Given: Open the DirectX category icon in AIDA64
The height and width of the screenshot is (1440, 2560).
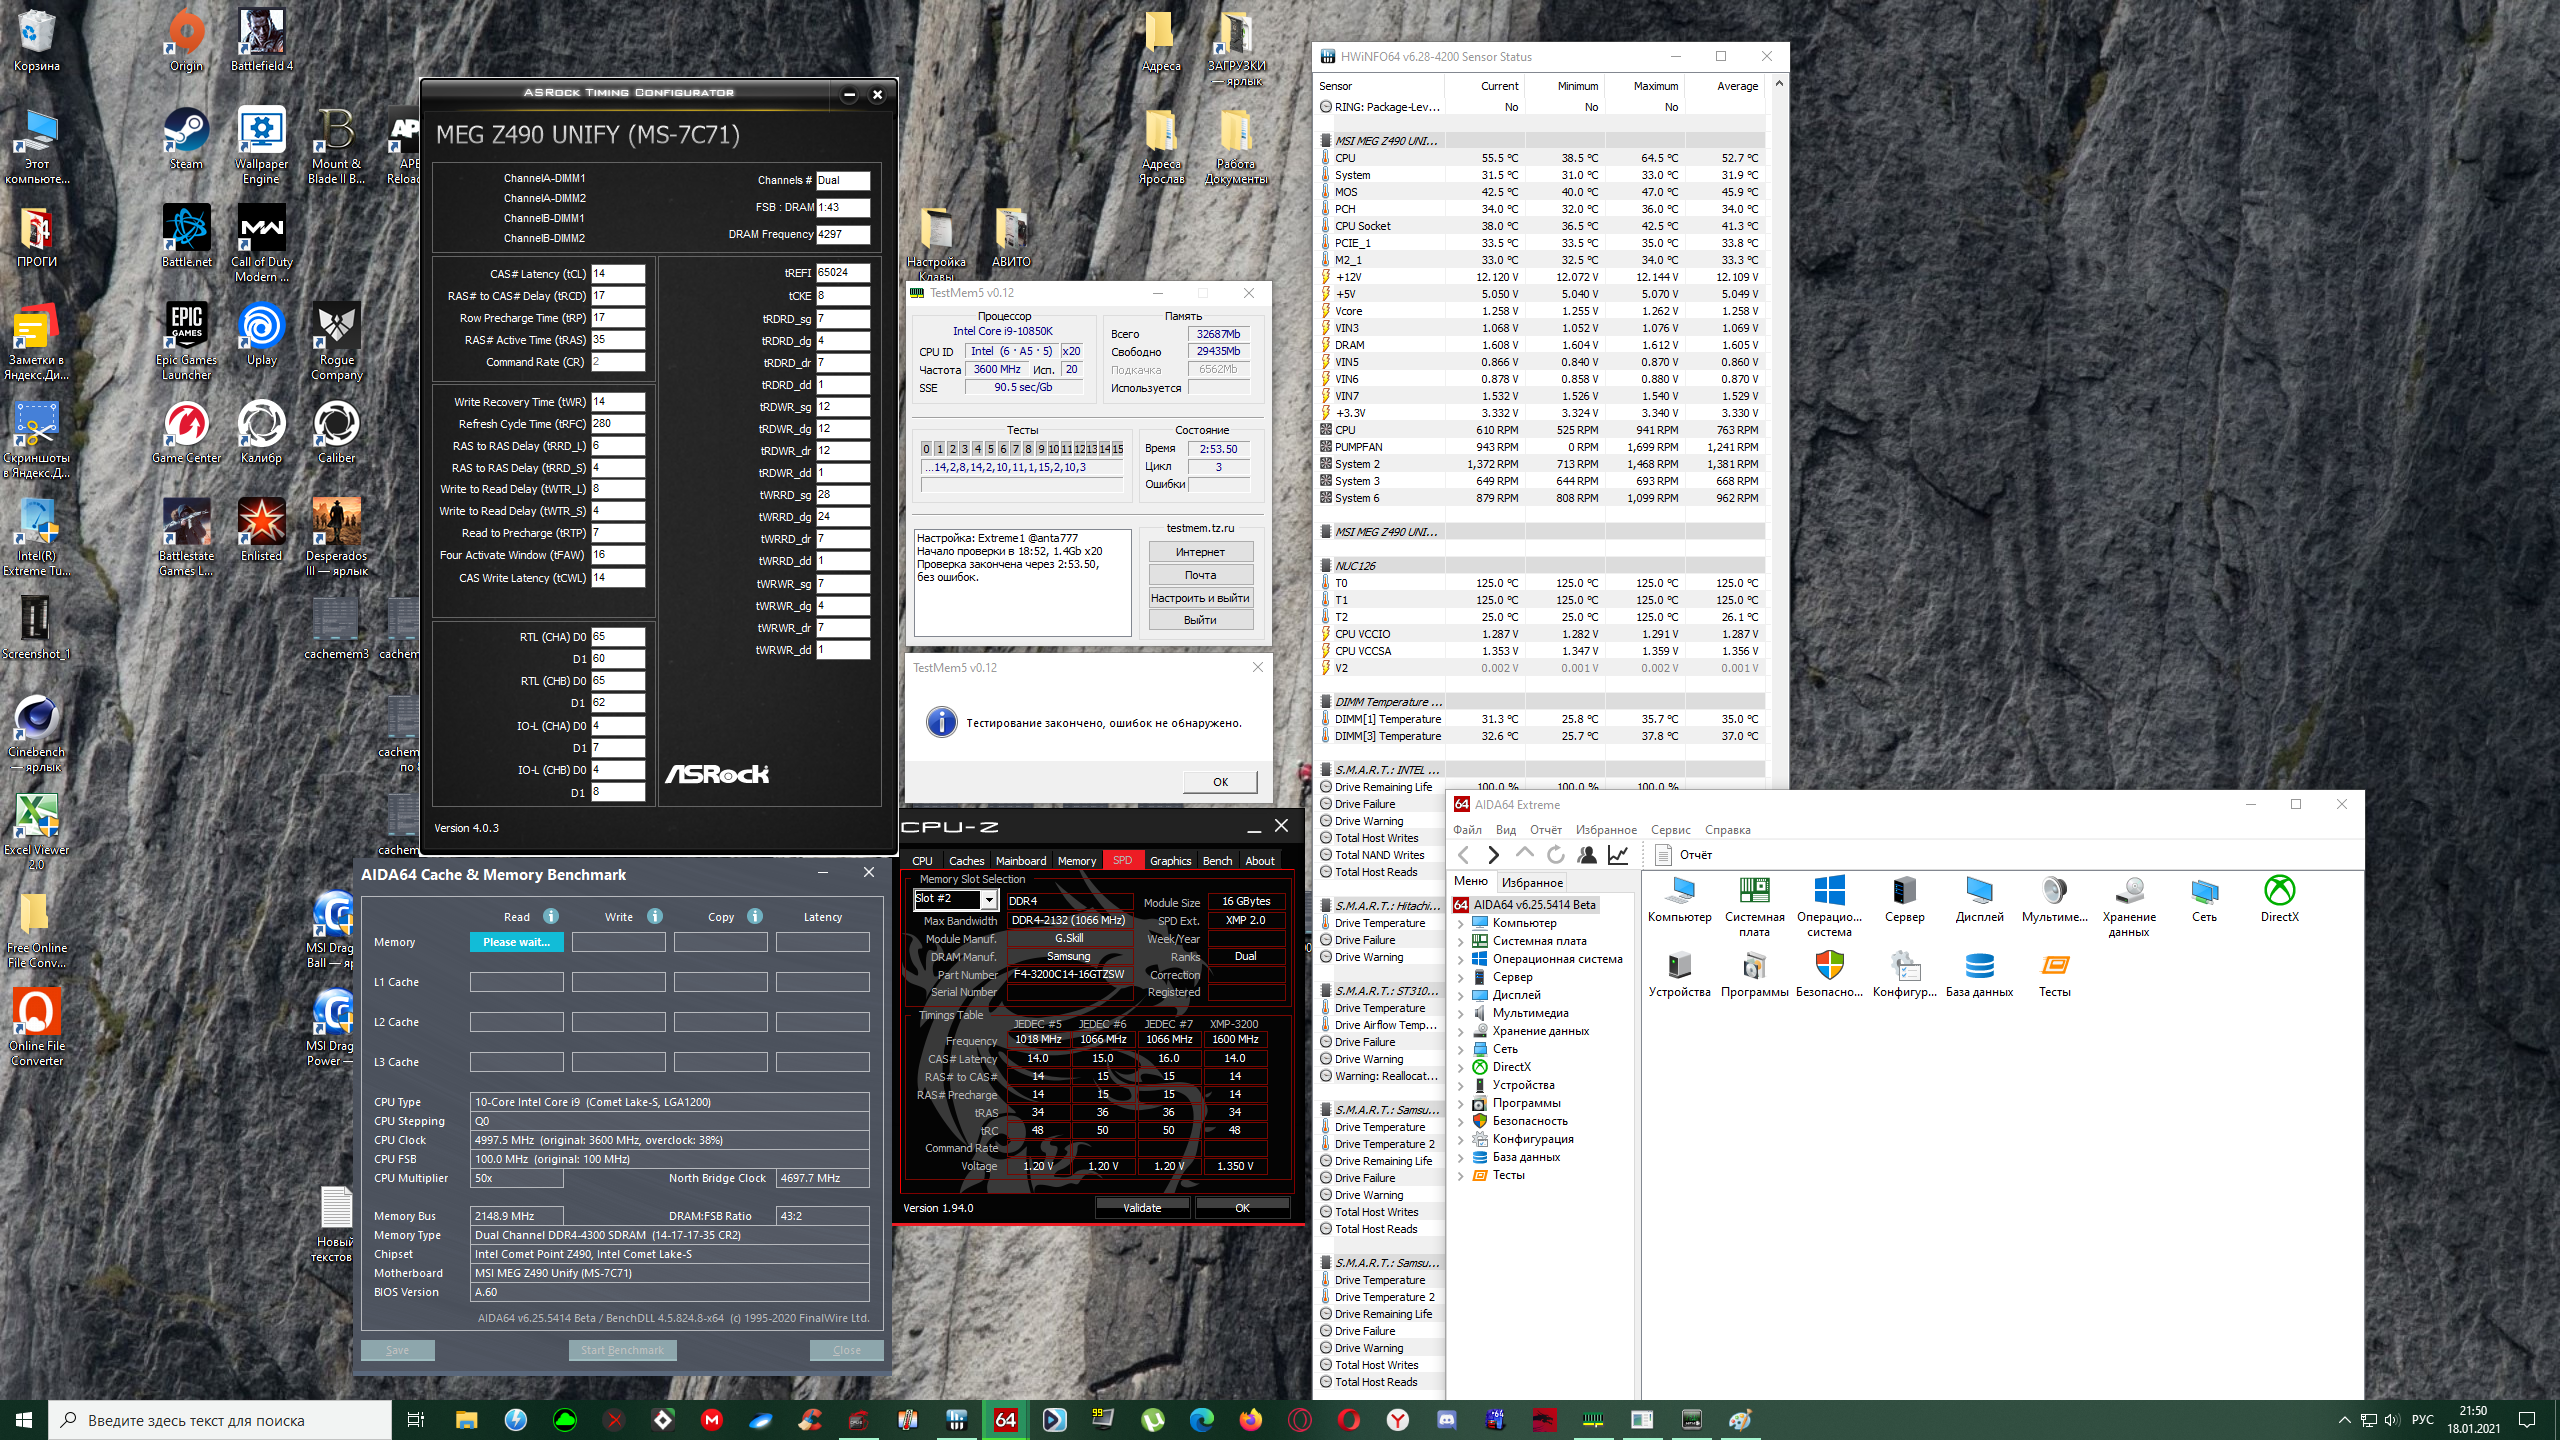Looking at the screenshot, I should (2279, 892).
